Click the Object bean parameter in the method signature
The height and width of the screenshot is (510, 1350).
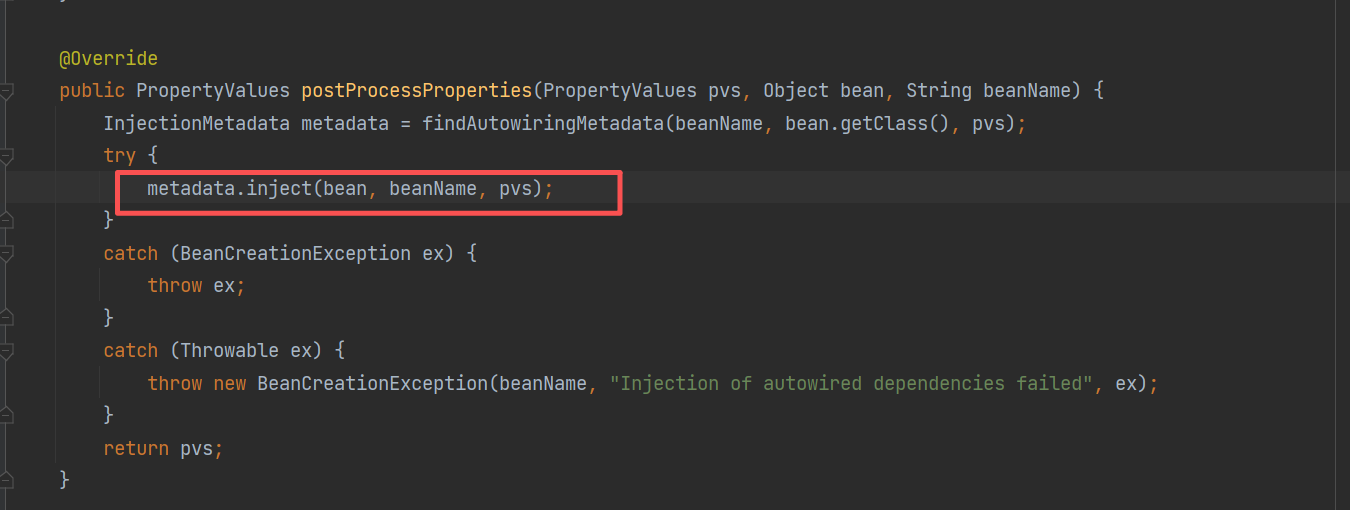click(824, 91)
